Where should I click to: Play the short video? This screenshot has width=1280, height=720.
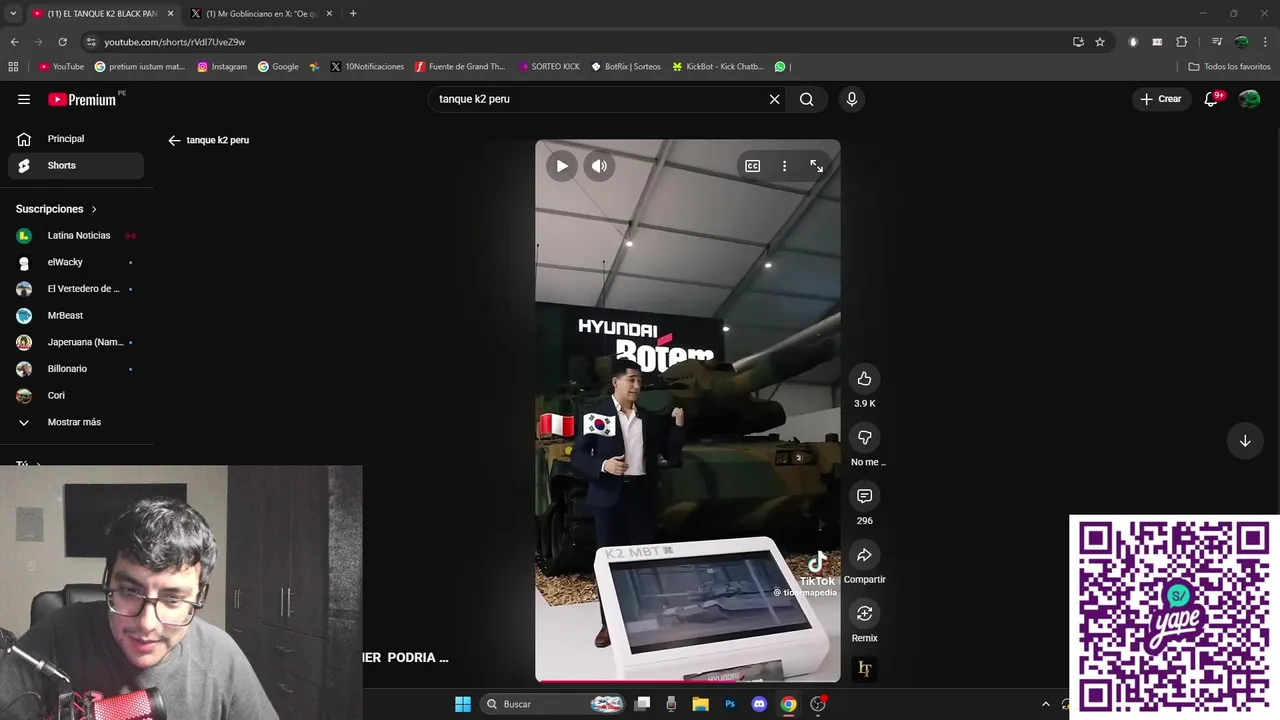point(562,166)
